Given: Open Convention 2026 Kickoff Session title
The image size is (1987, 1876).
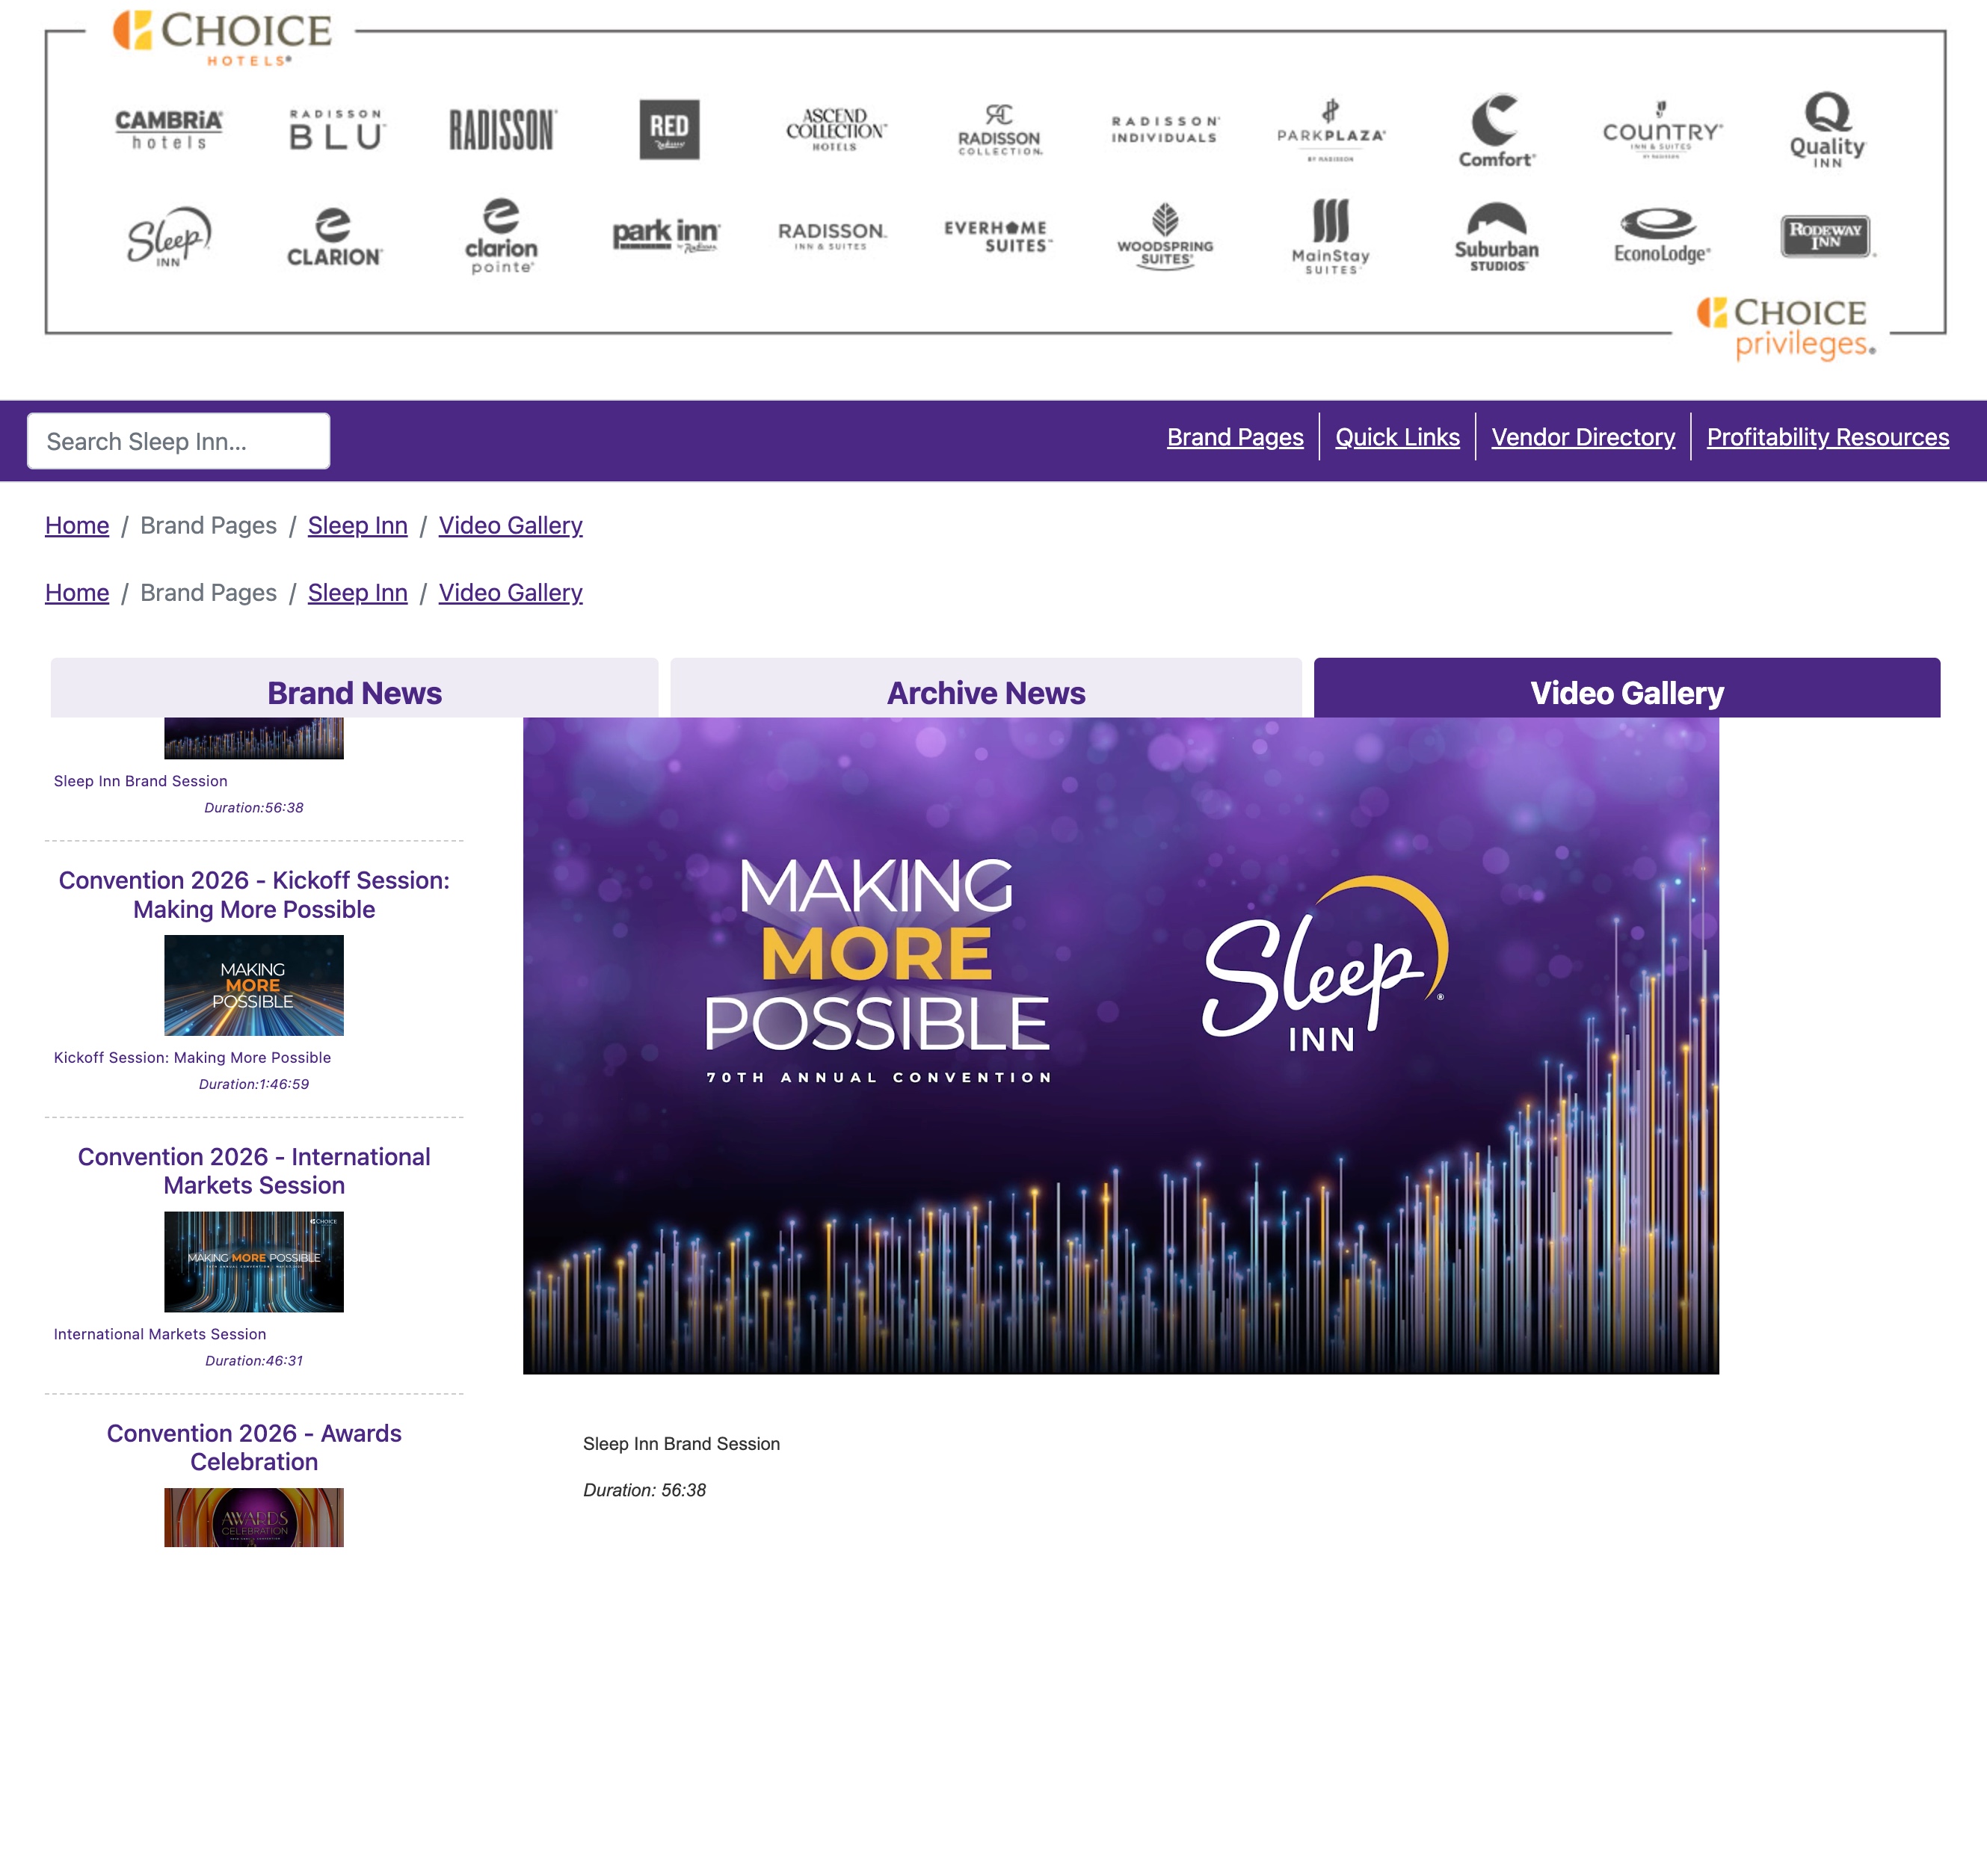Looking at the screenshot, I should (254, 894).
